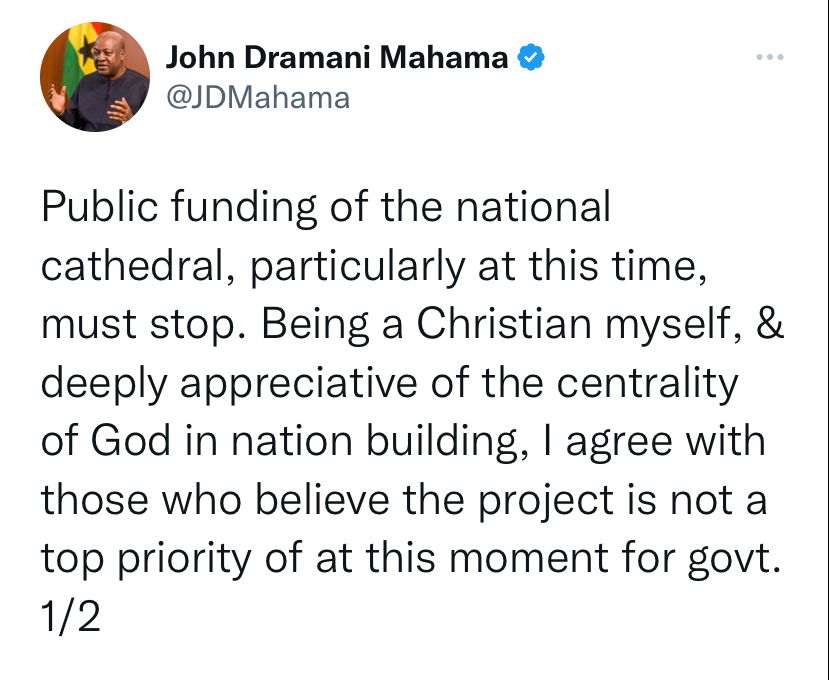Click the word 'govt.' ending the tweet
The width and height of the screenshot is (829, 680).
(x=734, y=558)
